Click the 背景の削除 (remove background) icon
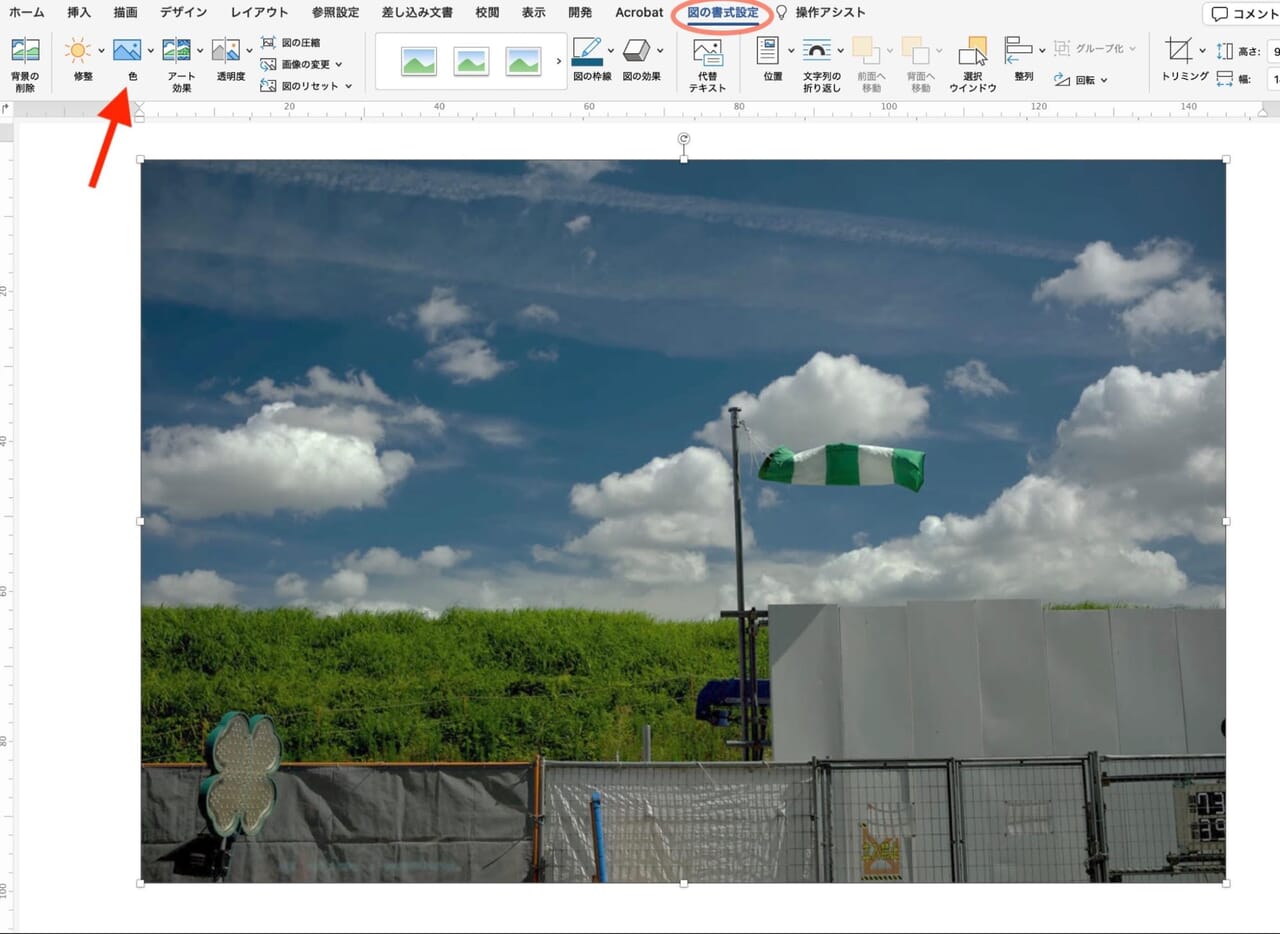Image resolution: width=1280 pixels, height=934 pixels. click(x=25, y=52)
